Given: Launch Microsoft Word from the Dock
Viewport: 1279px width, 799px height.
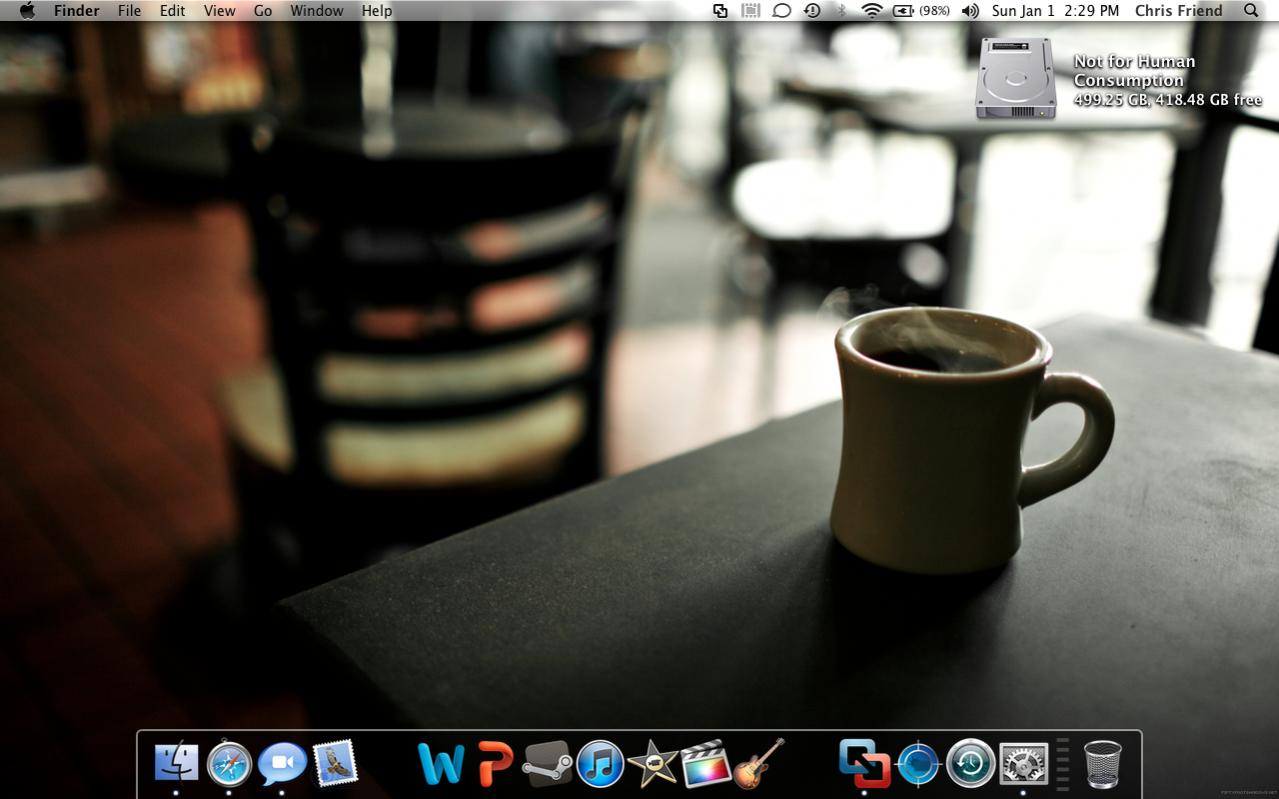Looking at the screenshot, I should coord(441,764).
